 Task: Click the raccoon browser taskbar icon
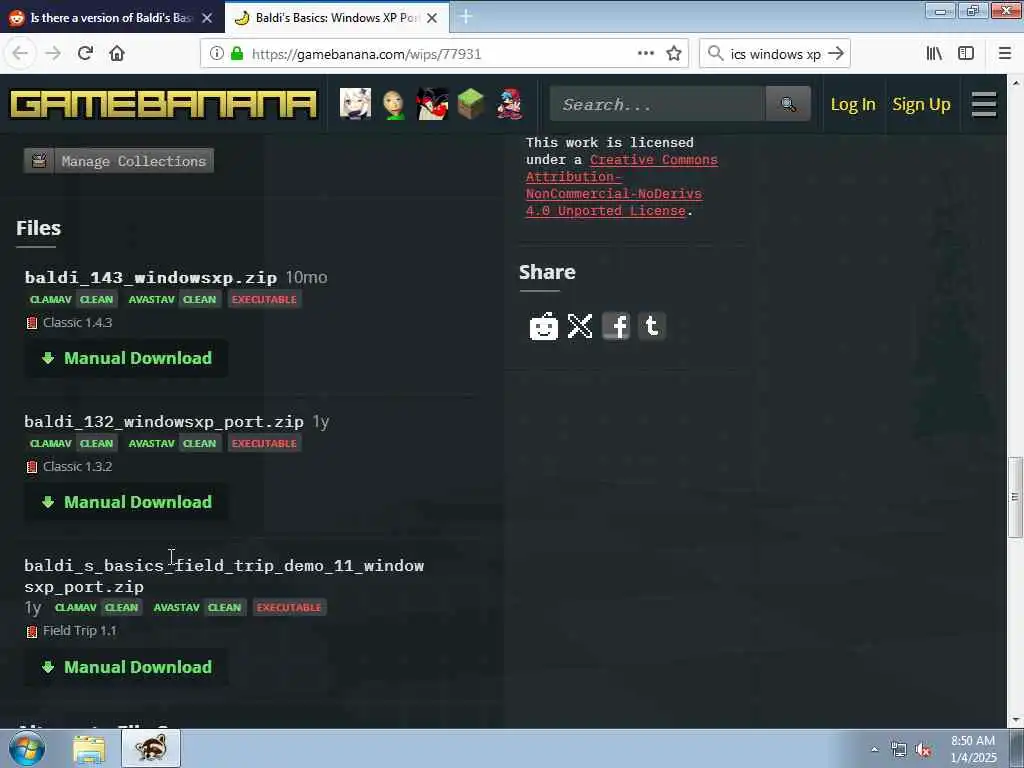pyautogui.click(x=151, y=748)
